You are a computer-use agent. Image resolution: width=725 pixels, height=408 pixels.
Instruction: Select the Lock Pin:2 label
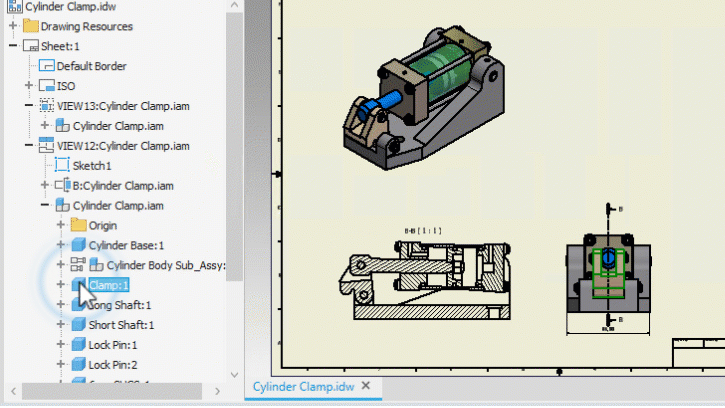(x=113, y=365)
